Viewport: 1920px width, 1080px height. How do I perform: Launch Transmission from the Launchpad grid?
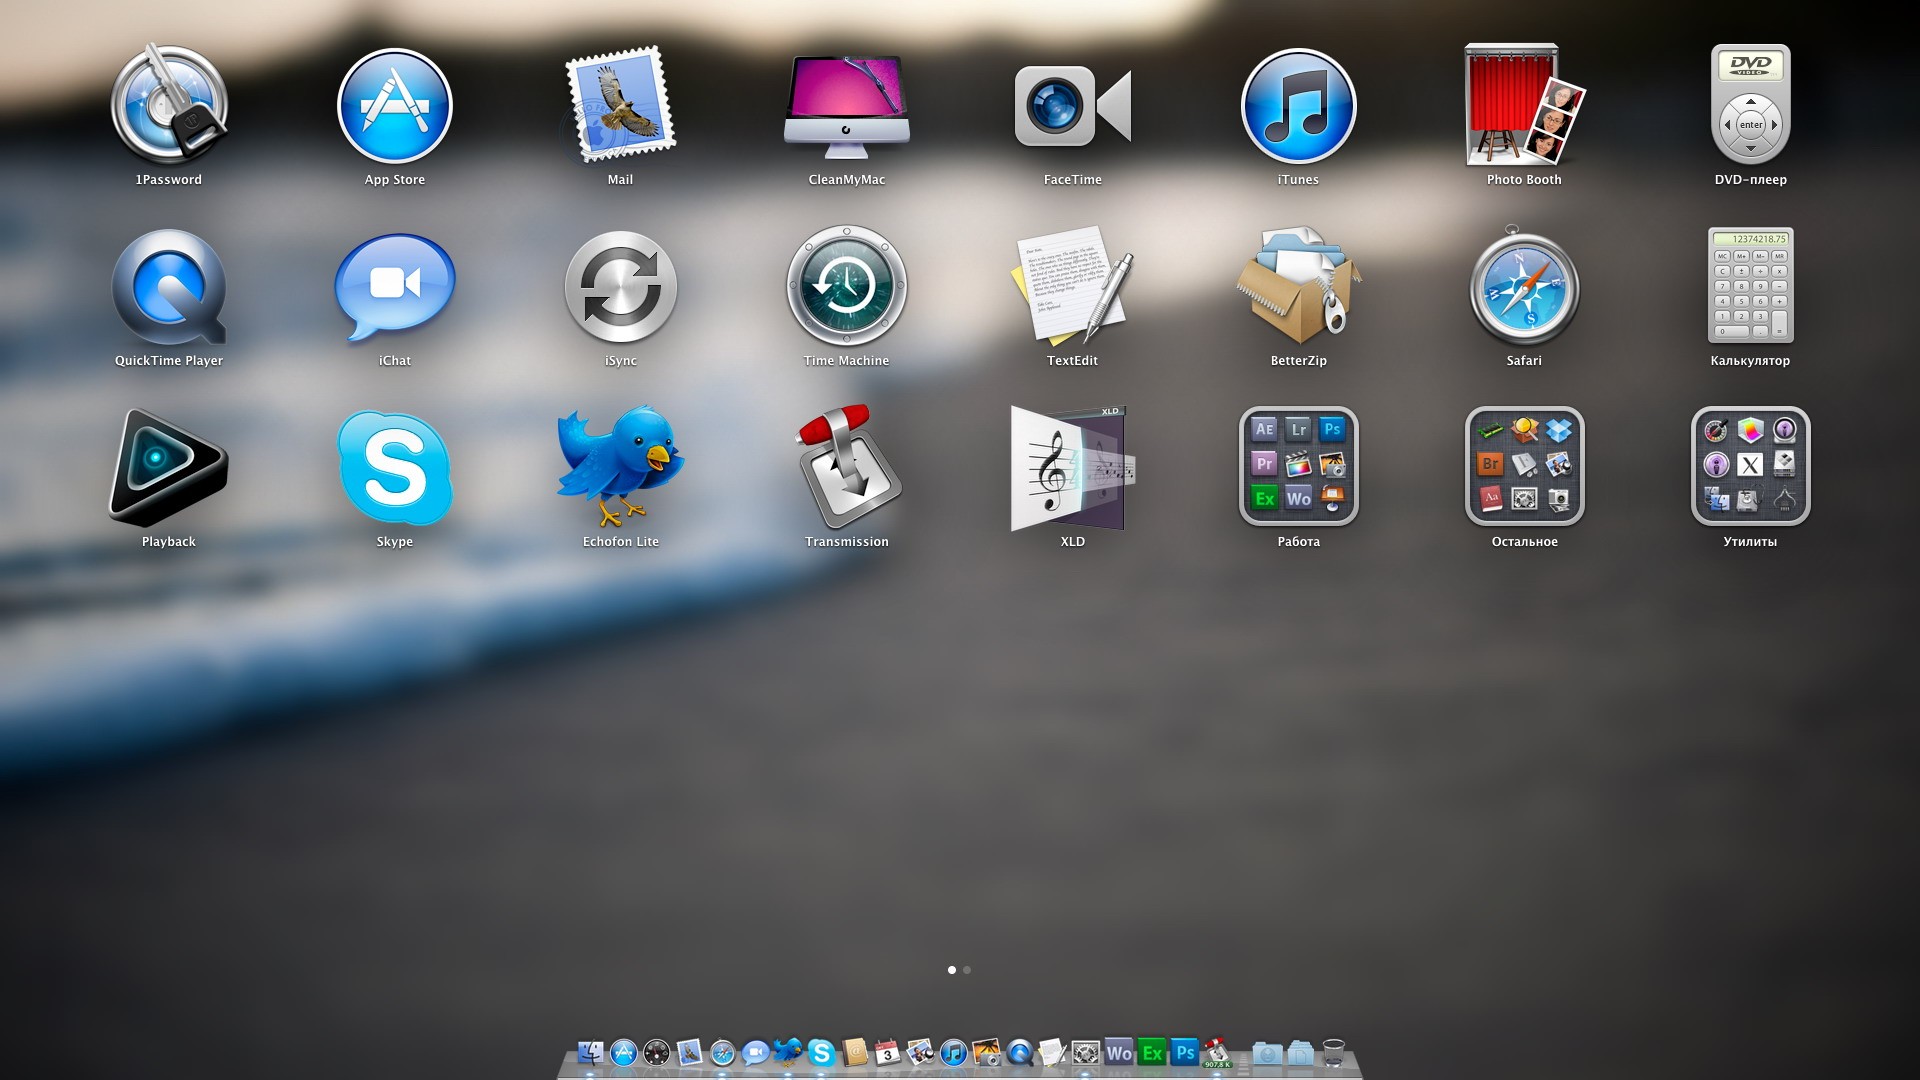pyautogui.click(x=847, y=466)
